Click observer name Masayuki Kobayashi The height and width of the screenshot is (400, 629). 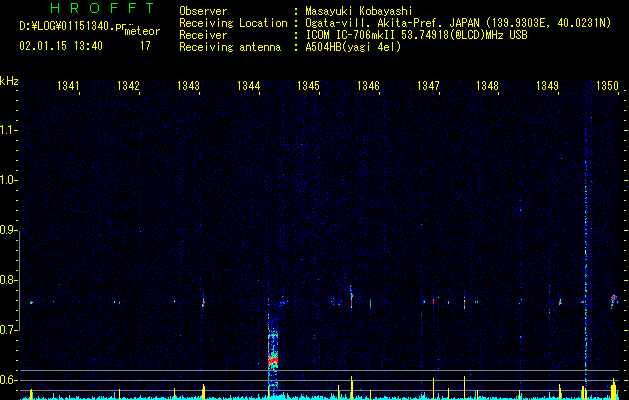(x=359, y=12)
